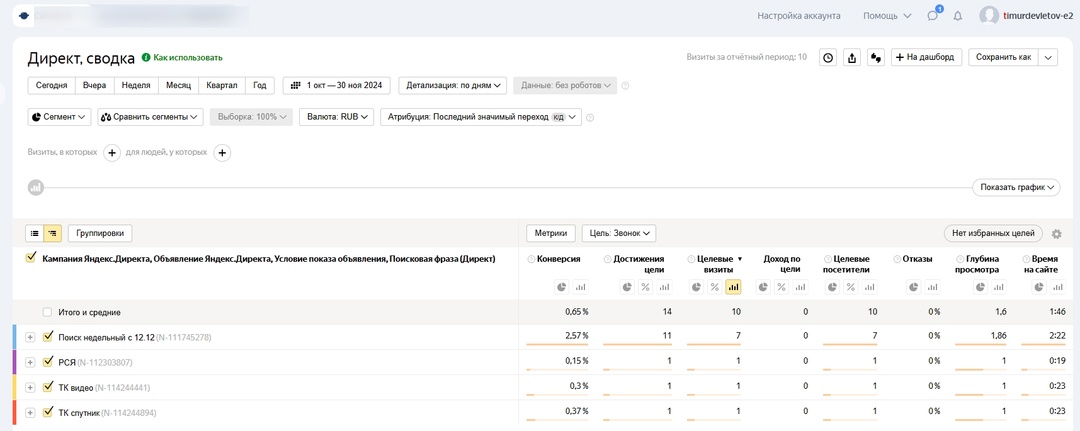Select the Вчера period tab
Image resolution: width=1080 pixels, height=431 pixels.
(x=94, y=85)
